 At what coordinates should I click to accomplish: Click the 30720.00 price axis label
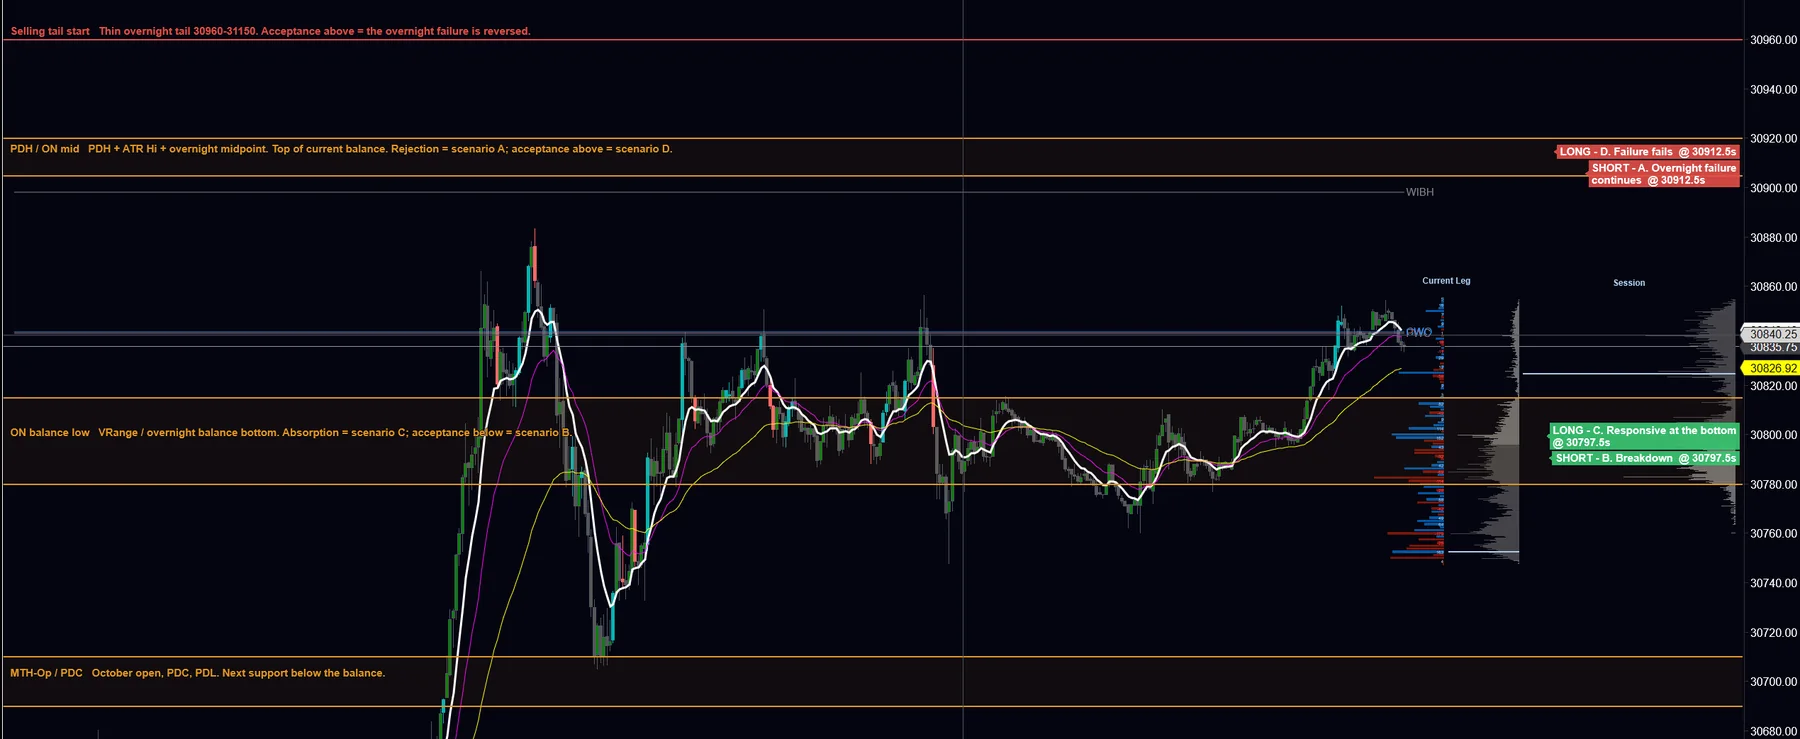click(x=1773, y=633)
